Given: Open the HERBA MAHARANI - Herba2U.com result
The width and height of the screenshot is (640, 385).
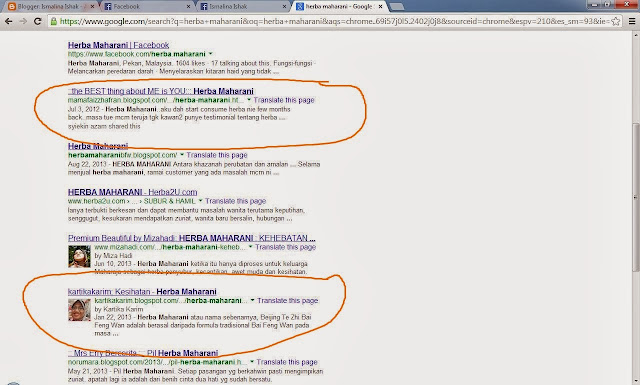Looking at the screenshot, I should pos(133,192).
